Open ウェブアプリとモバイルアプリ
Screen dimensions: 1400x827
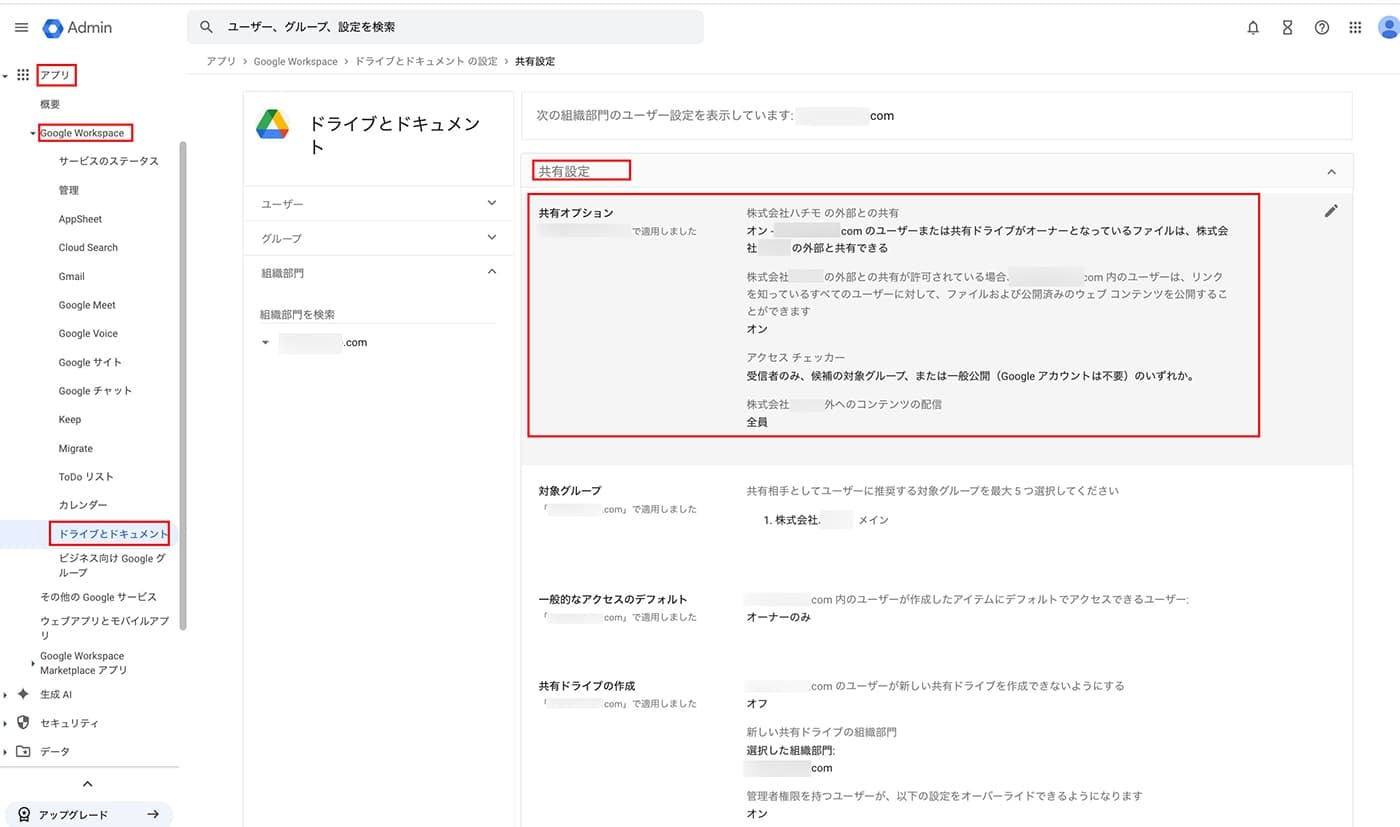[104, 628]
